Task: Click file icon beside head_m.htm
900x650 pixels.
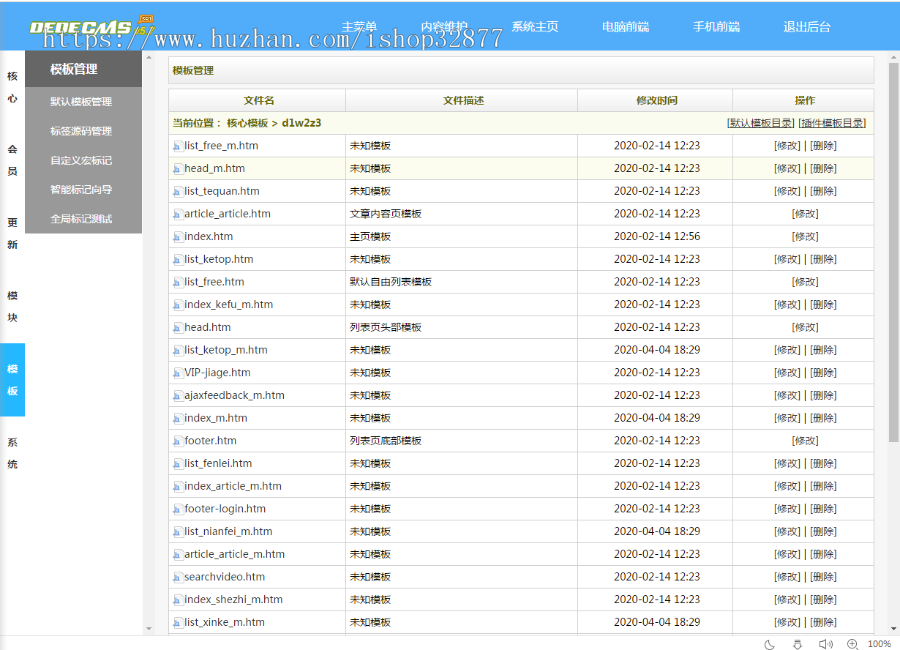Action: (177, 169)
